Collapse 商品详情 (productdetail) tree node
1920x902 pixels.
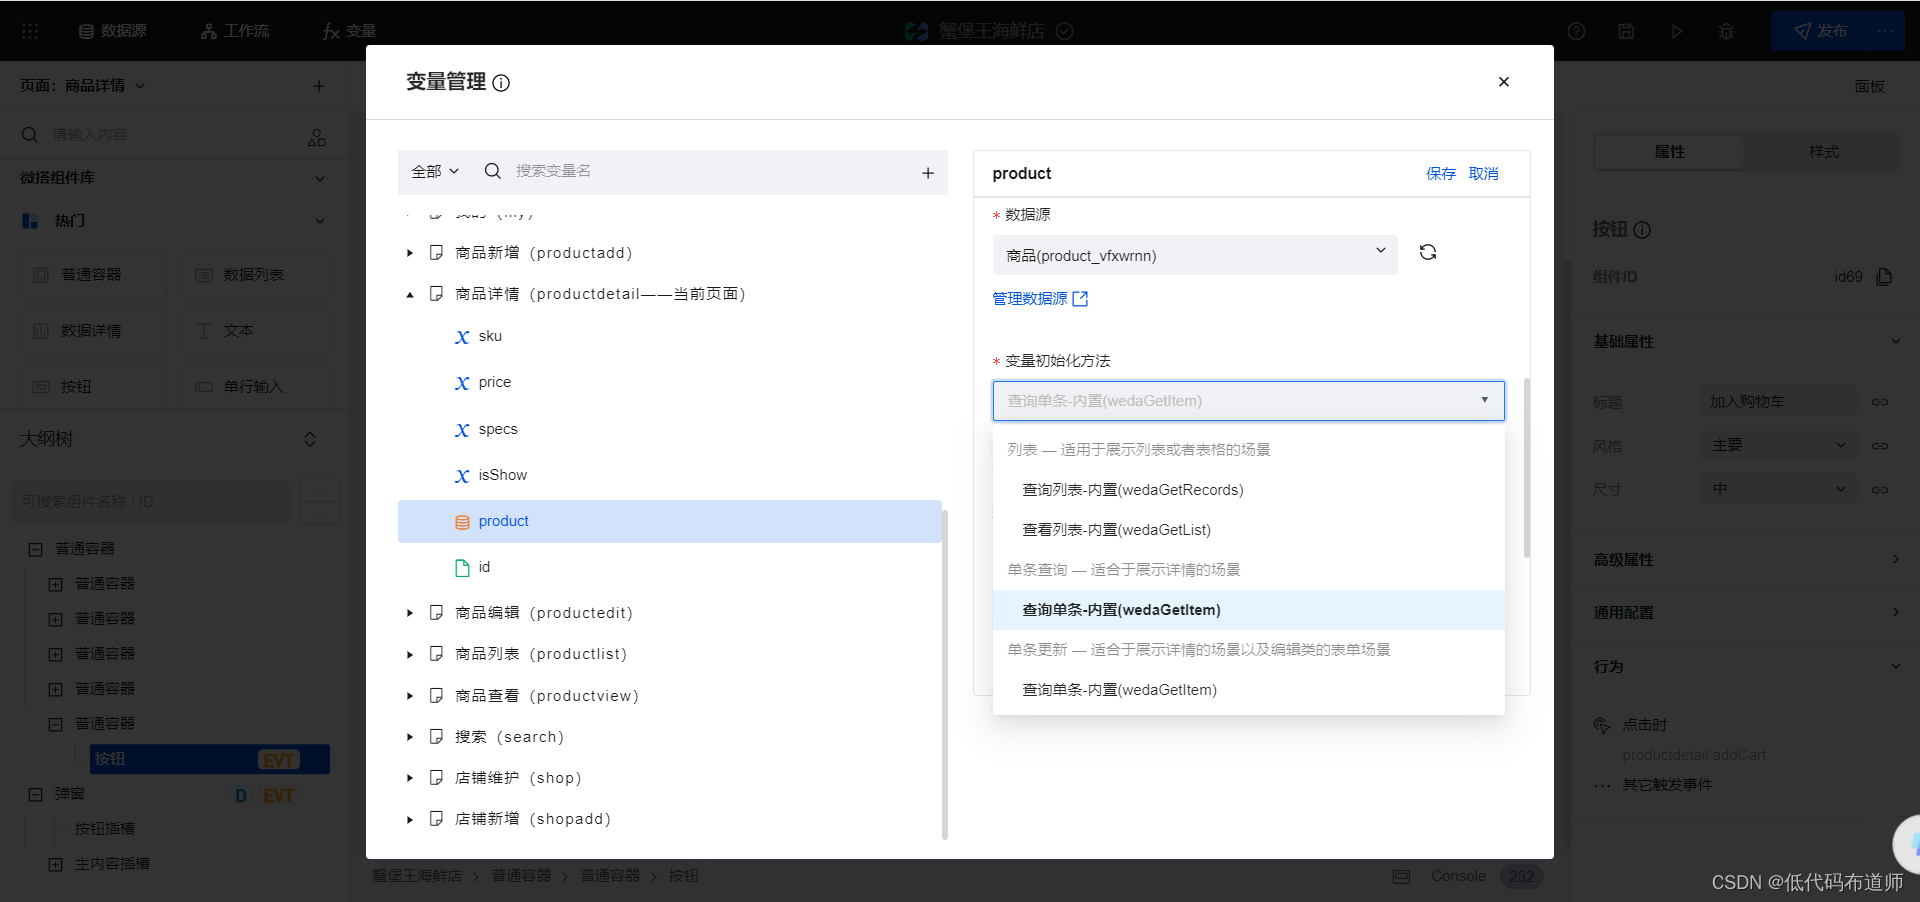[410, 294]
